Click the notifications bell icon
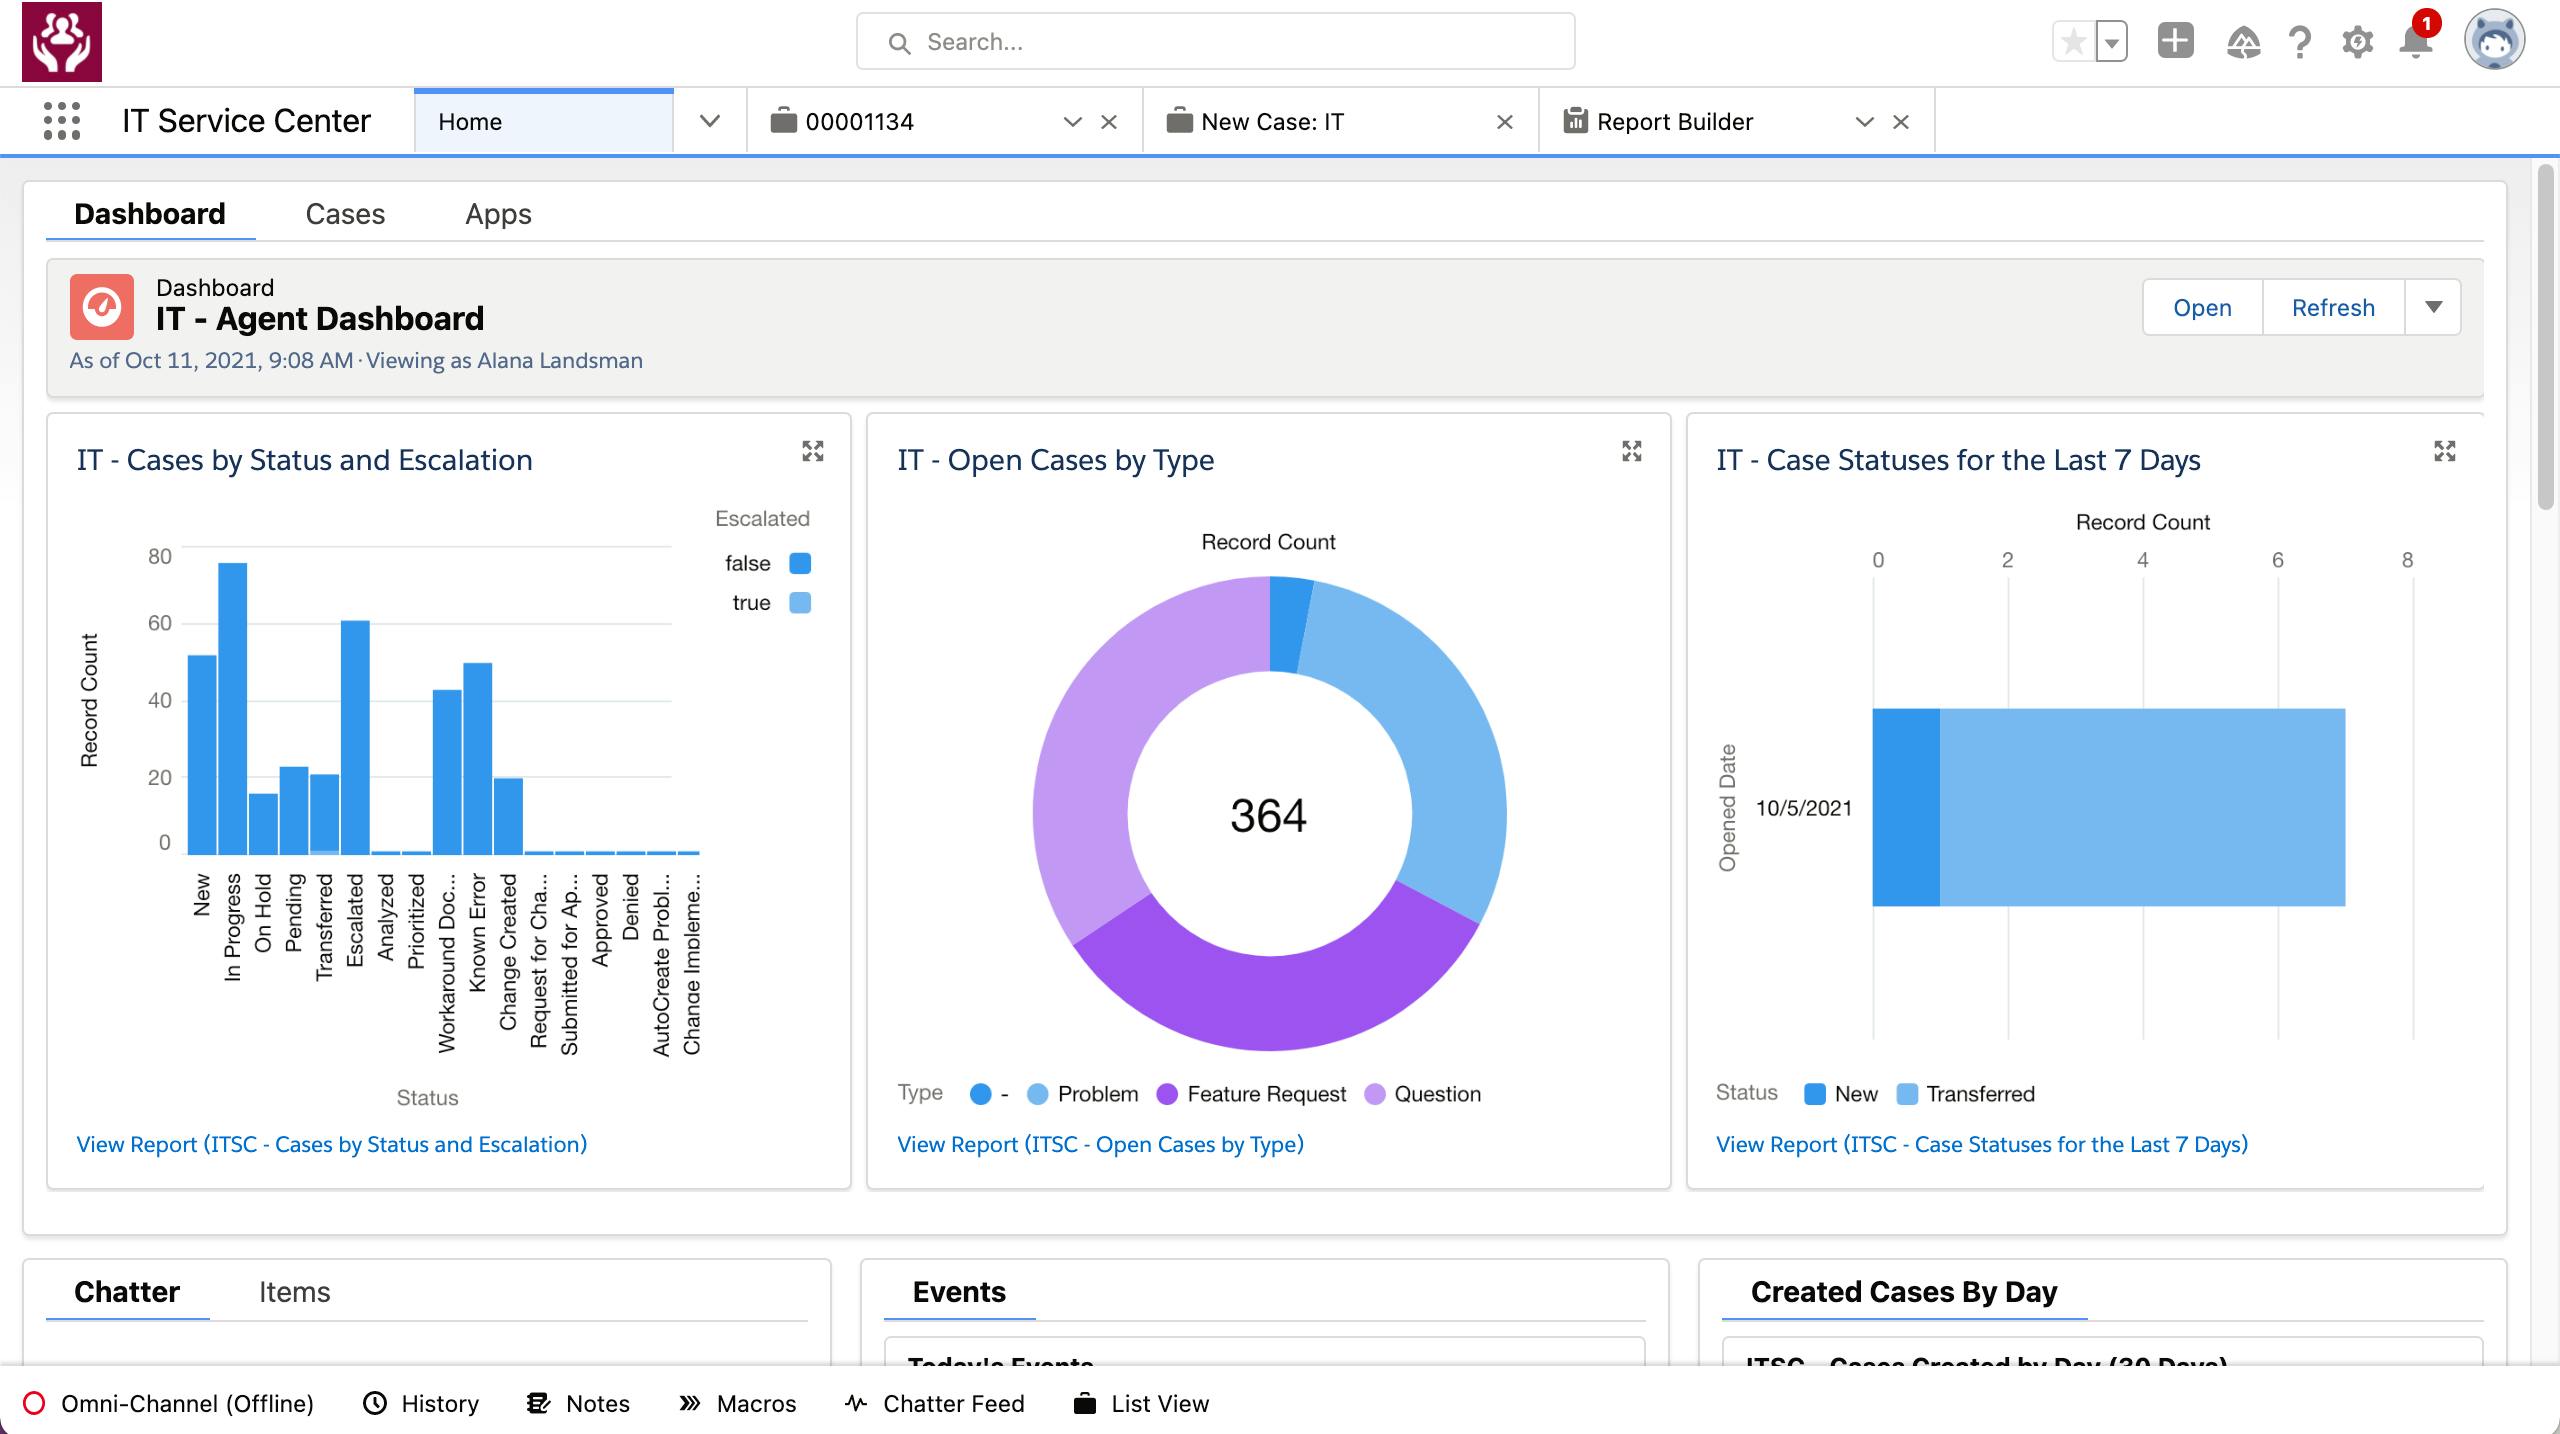 coord(2415,42)
